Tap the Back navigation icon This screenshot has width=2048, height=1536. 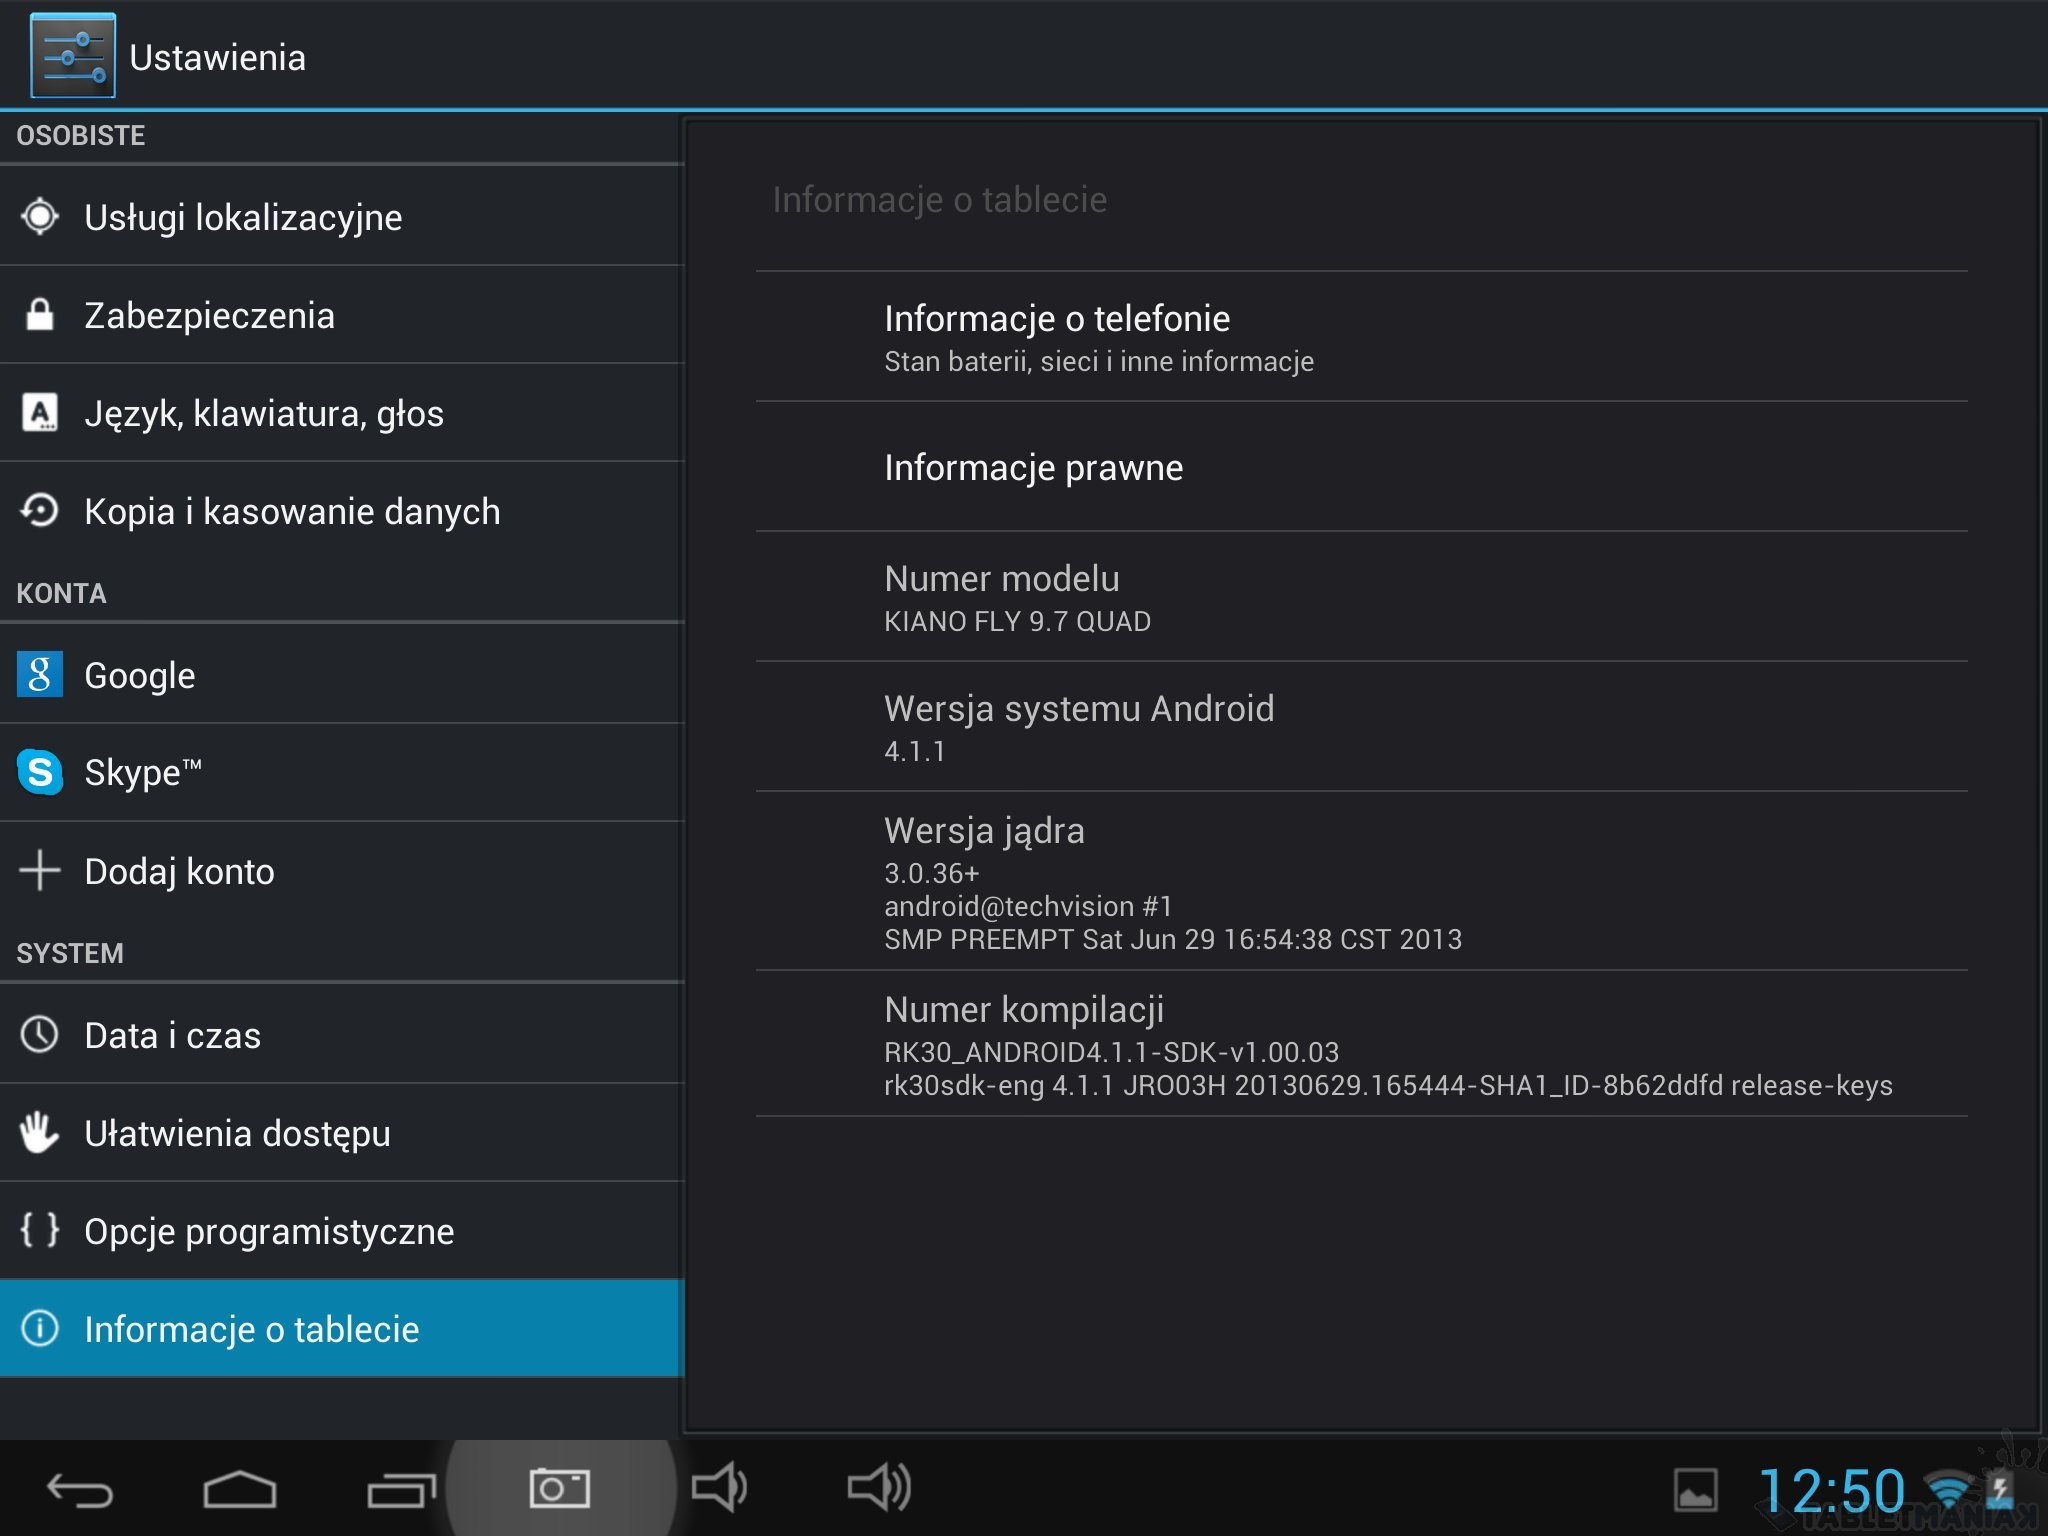80,1490
